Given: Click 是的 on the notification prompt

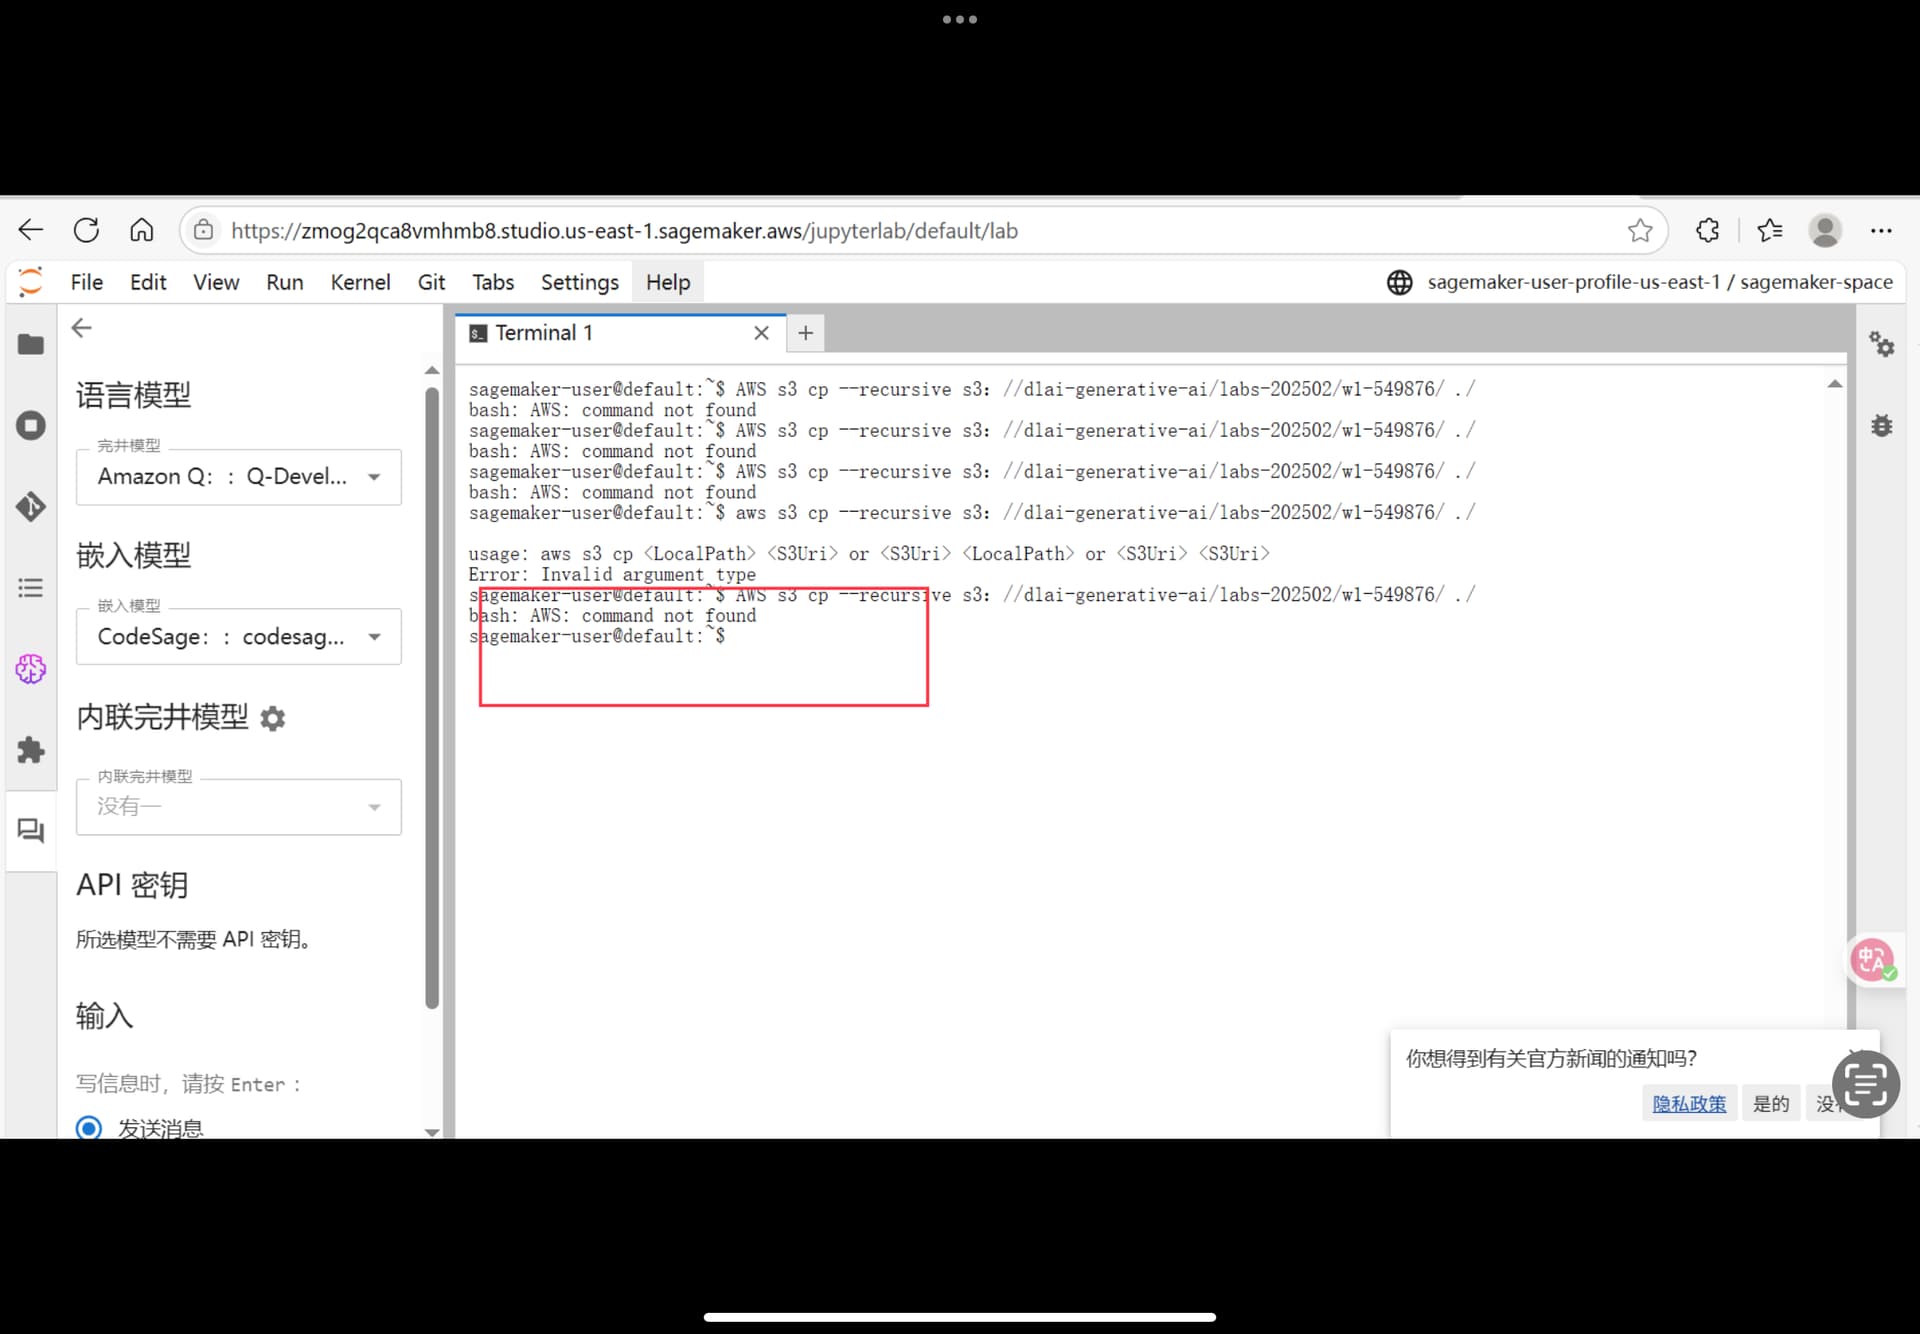Looking at the screenshot, I should (1770, 1103).
